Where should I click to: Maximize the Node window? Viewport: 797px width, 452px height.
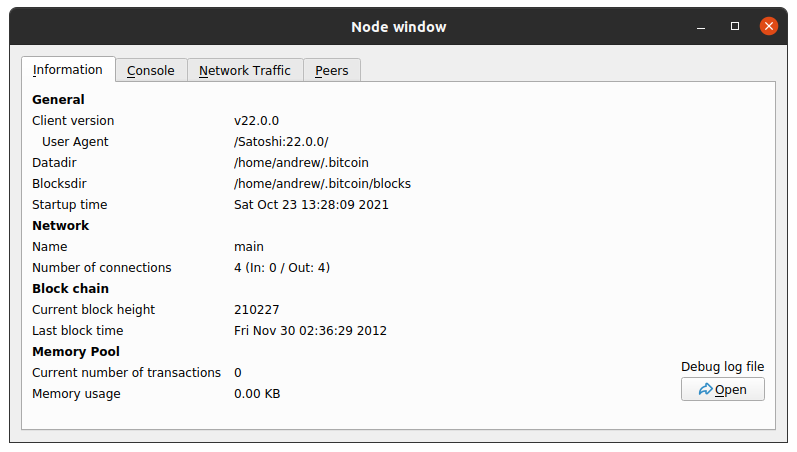[735, 26]
